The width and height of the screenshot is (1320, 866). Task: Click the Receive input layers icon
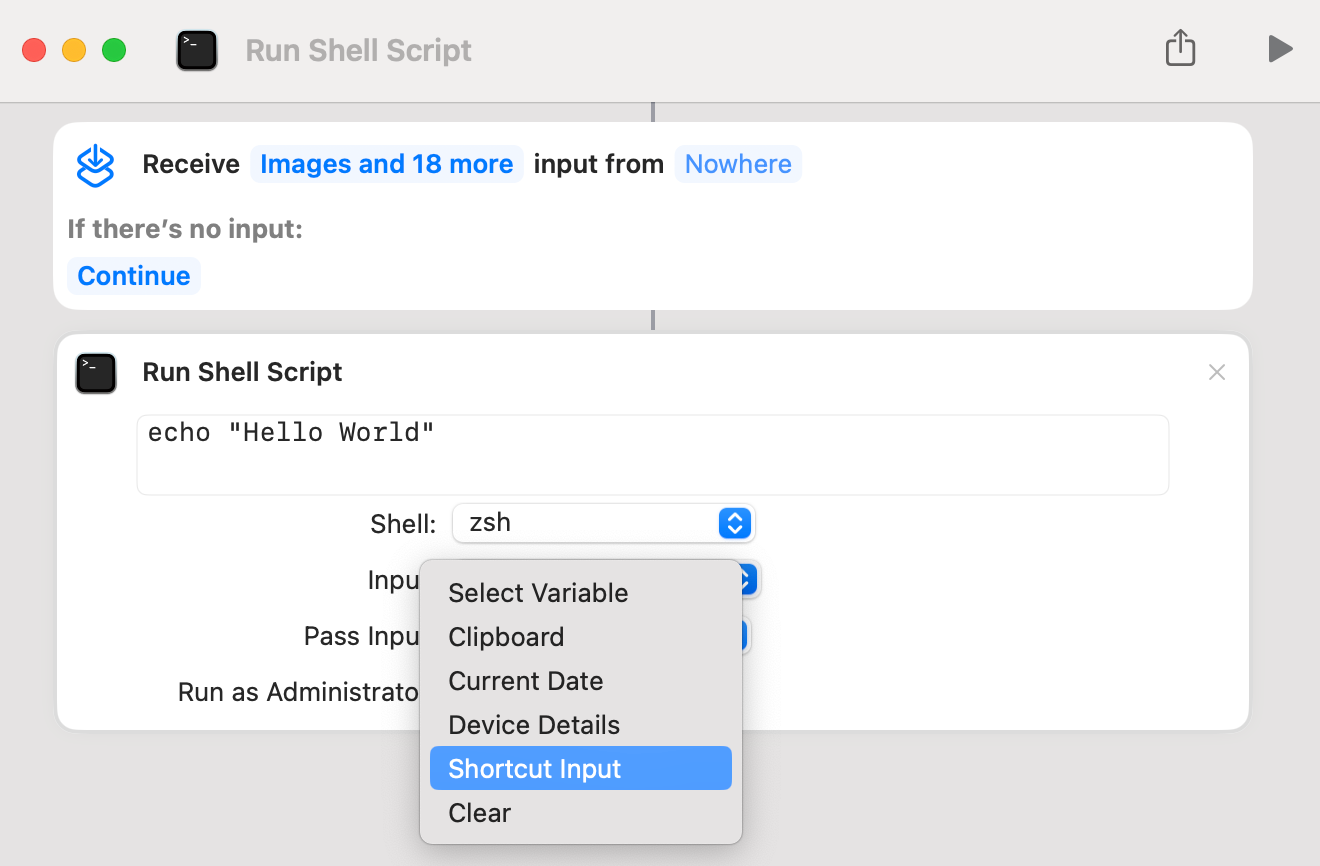pos(96,165)
